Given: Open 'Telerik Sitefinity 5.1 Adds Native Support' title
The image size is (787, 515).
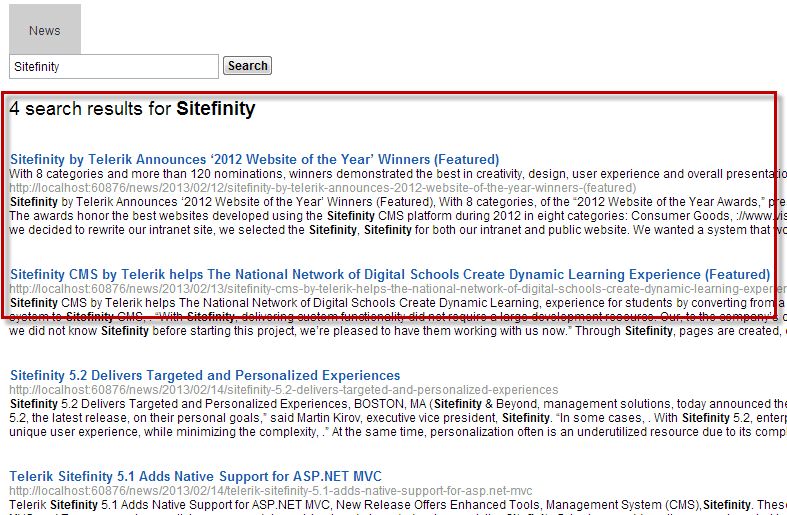Looking at the screenshot, I should click(195, 476).
